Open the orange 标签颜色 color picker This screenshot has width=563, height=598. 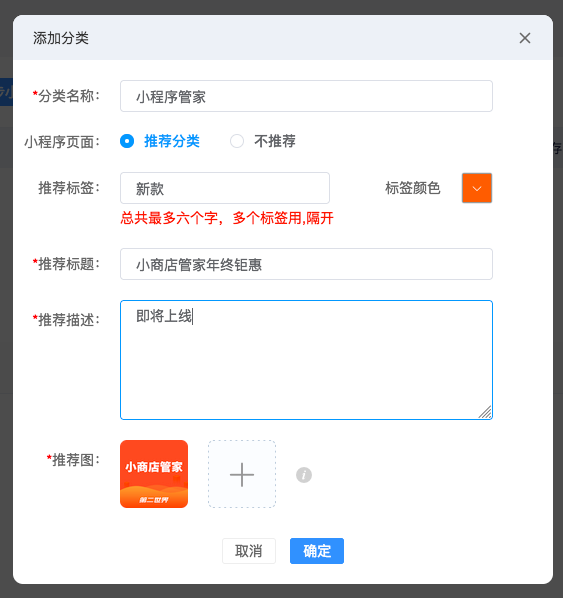(477, 188)
